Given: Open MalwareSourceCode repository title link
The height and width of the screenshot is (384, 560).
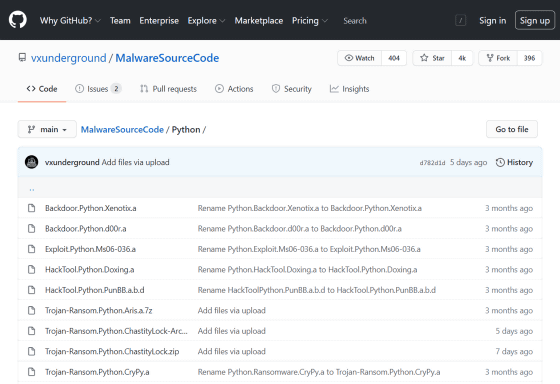Looking at the screenshot, I should click(x=167, y=58).
